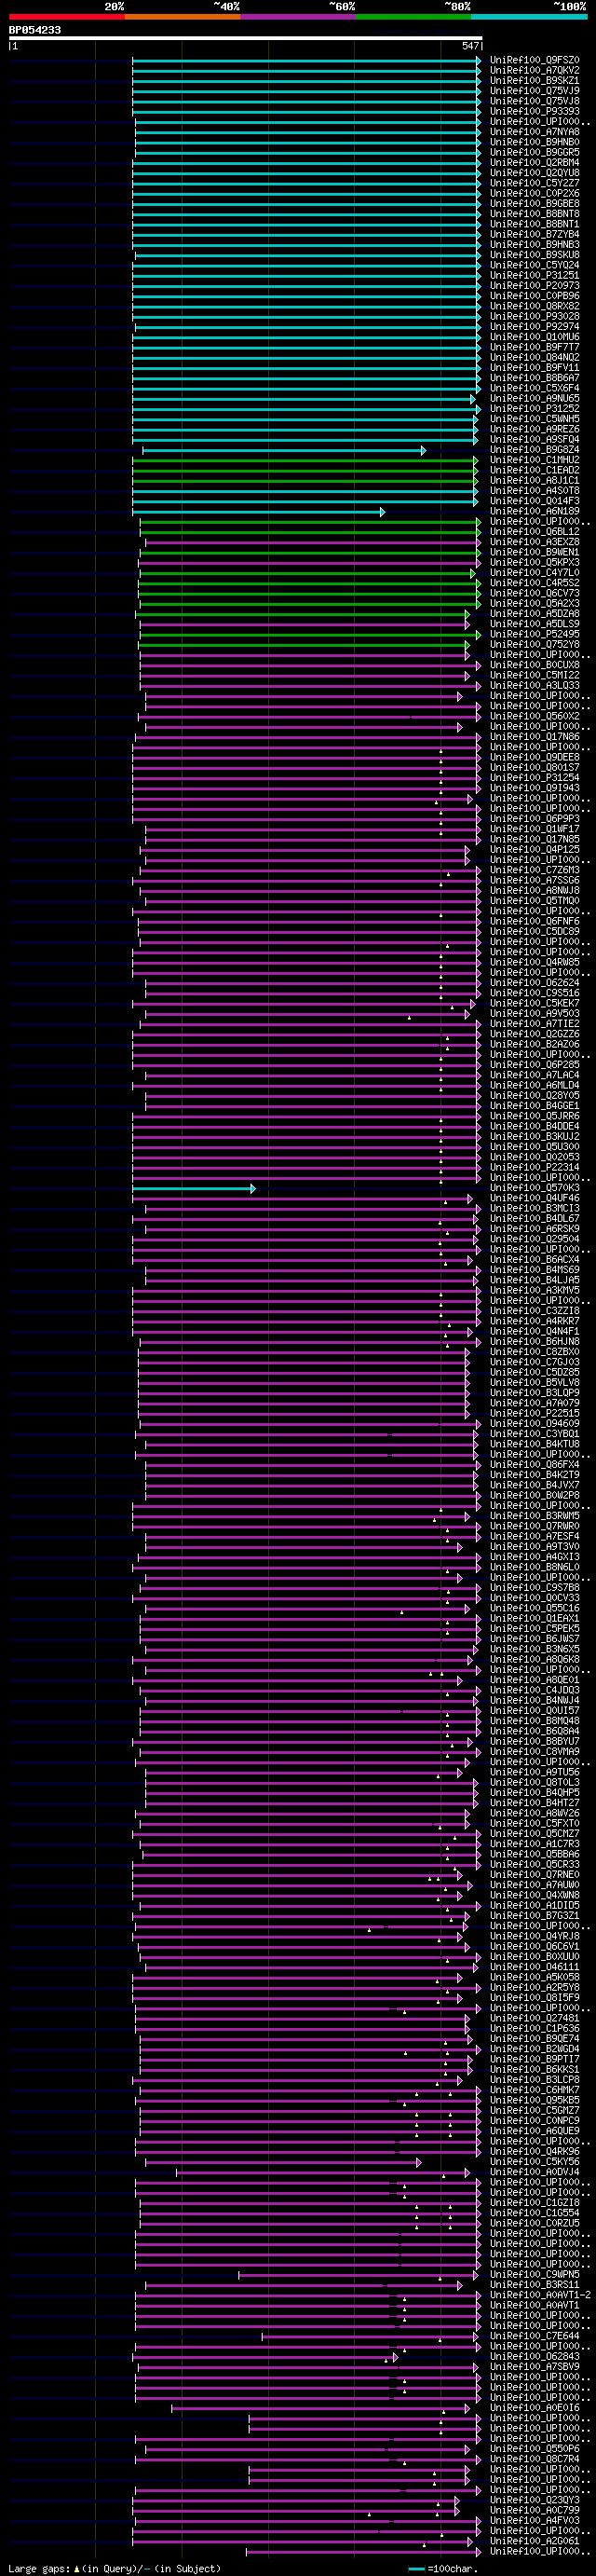Click the purple ~60% identity legend segment
The width and height of the screenshot is (596, 2576).
coord(298,17)
